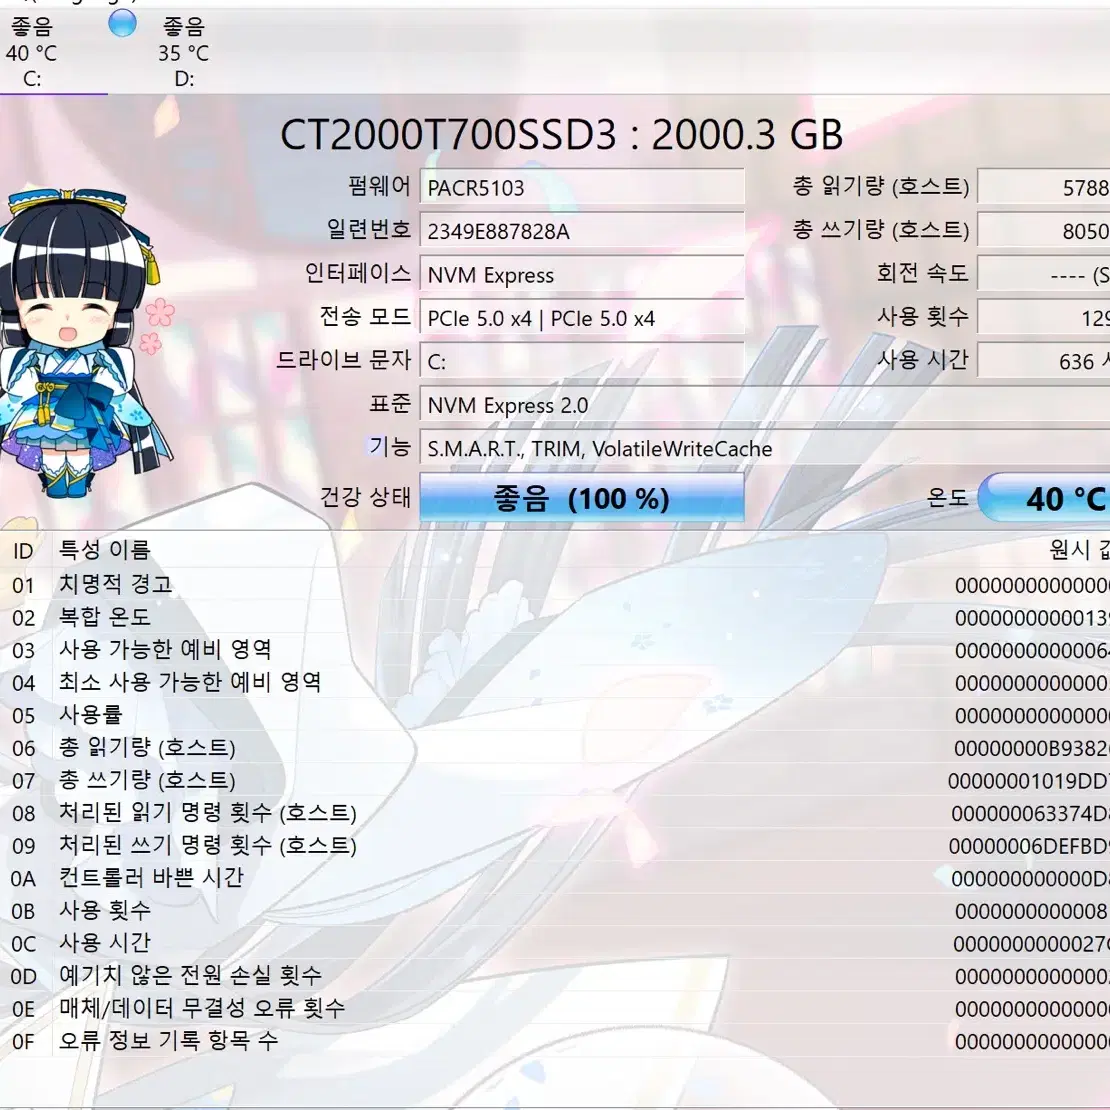The height and width of the screenshot is (1110, 1110).
Task: Select SMART row 0D 예기치 않은 전원 손실 횟수
Action: 555,975
